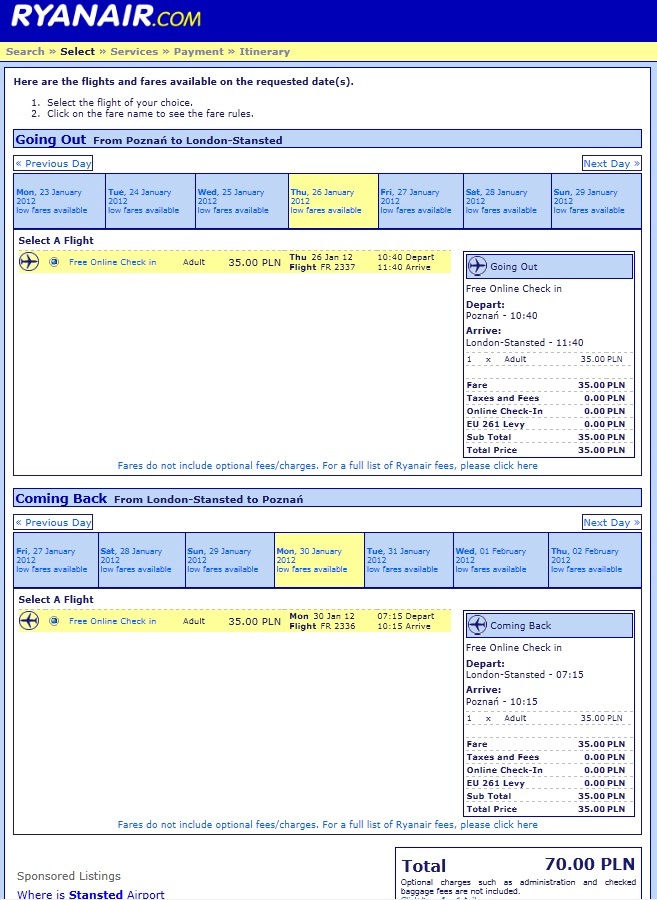Go to the Search step in breadcrumb
This screenshot has width=657, height=900.
[x=25, y=51]
